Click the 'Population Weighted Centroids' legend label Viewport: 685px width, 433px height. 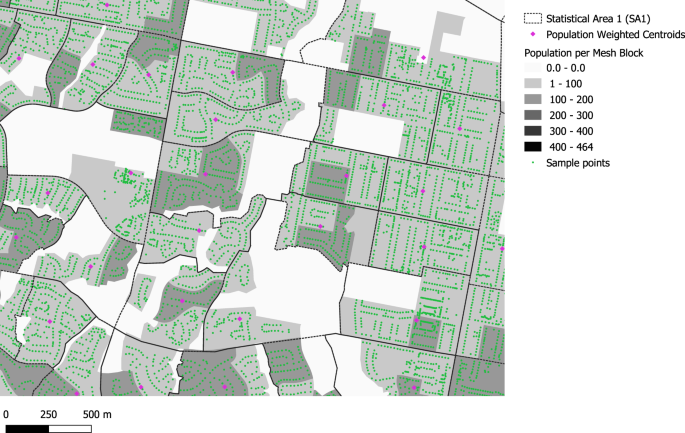[616, 35]
